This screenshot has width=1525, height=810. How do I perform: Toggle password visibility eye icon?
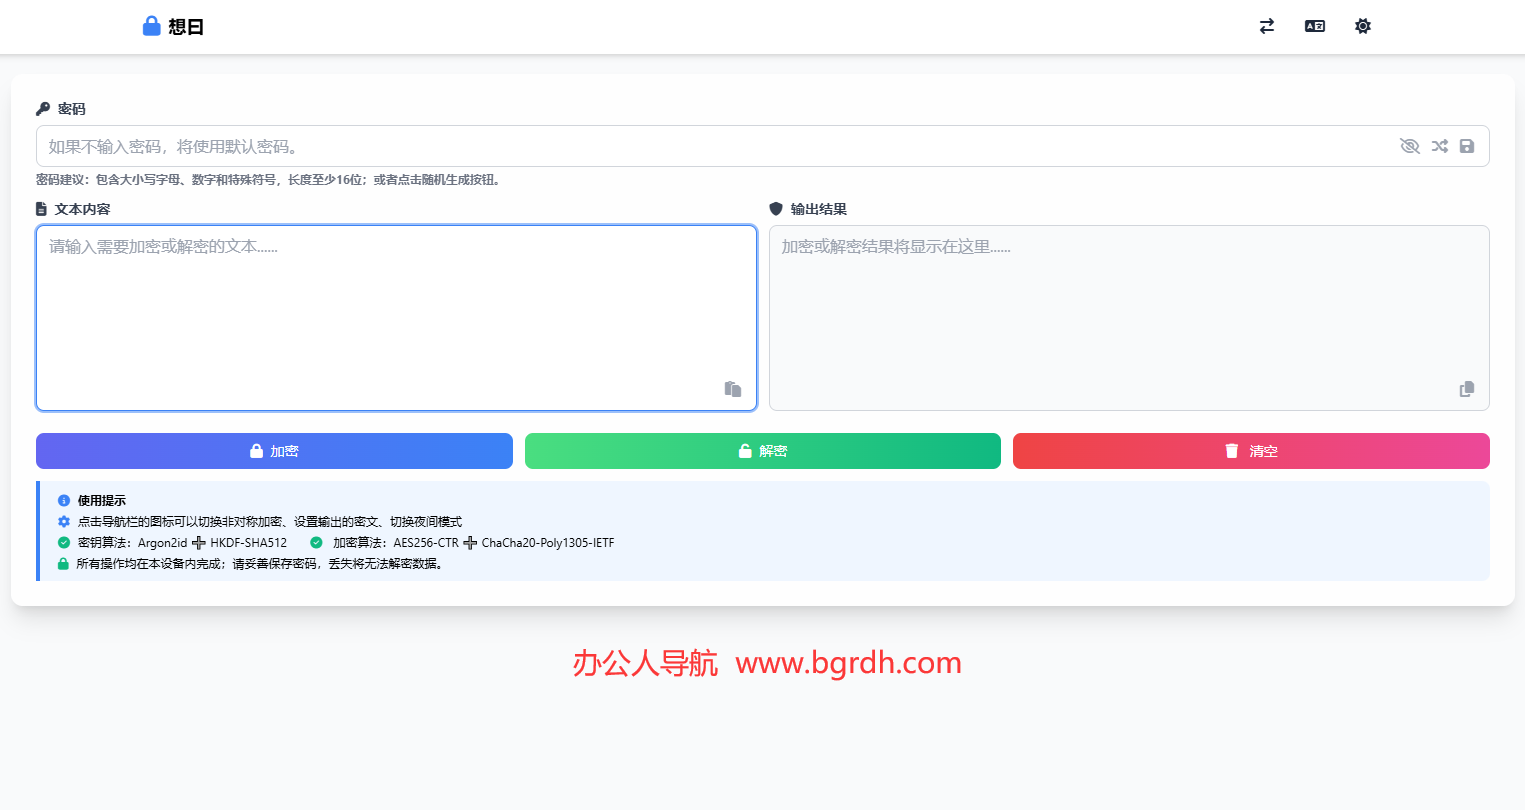[1410, 146]
